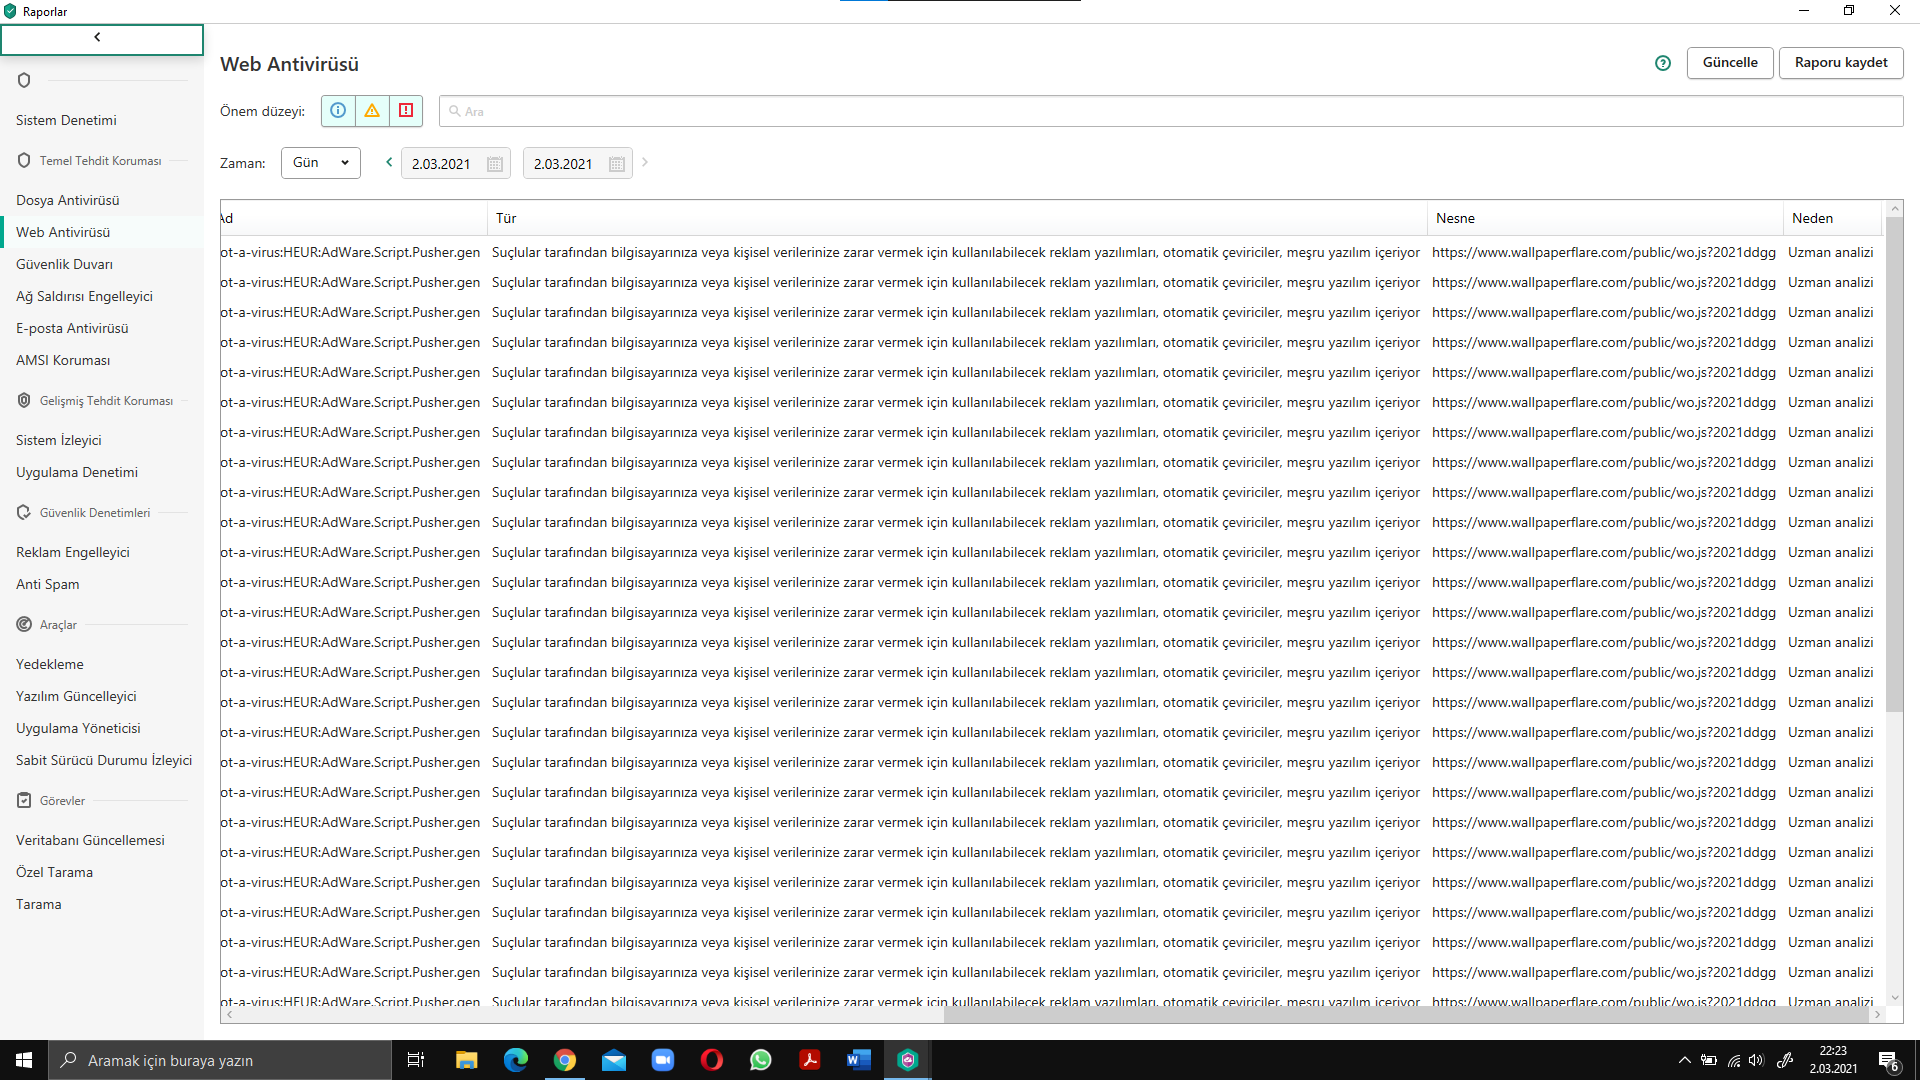Click the green help question mark icon

coord(1663,63)
